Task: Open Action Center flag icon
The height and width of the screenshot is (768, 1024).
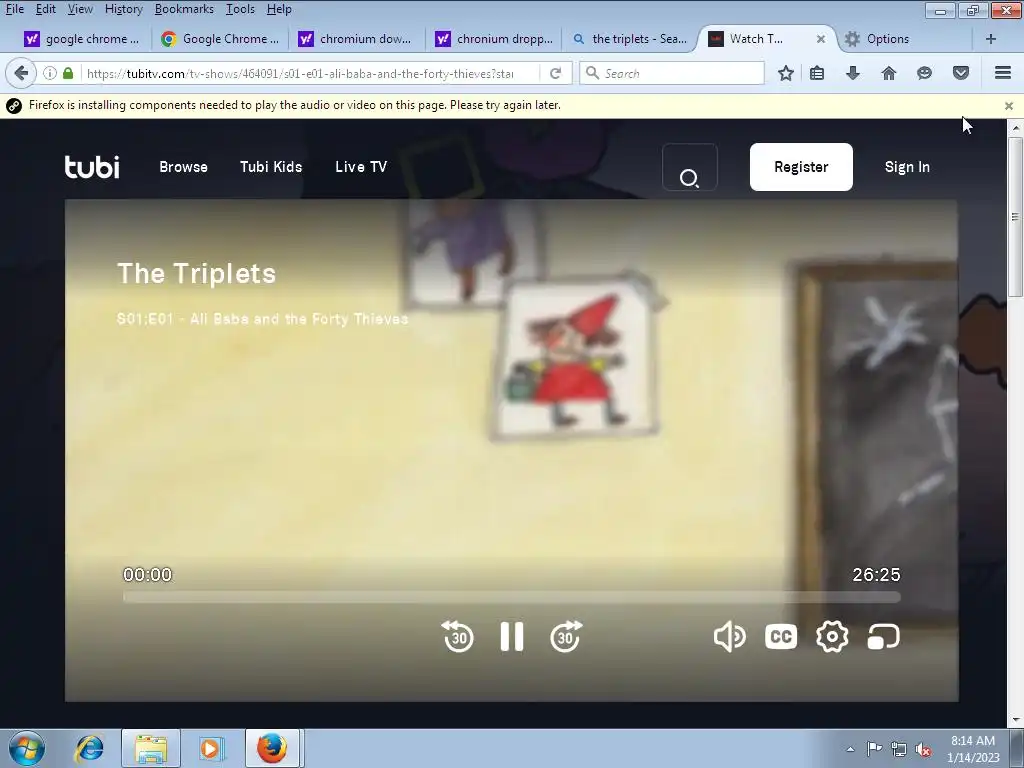Action: tap(874, 749)
